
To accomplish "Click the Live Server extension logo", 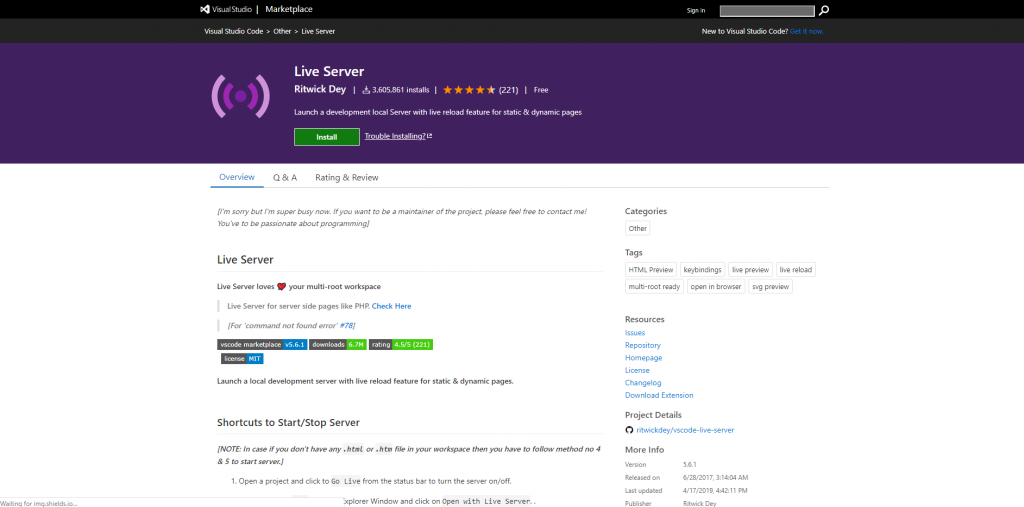I will pyautogui.click(x=240, y=97).
